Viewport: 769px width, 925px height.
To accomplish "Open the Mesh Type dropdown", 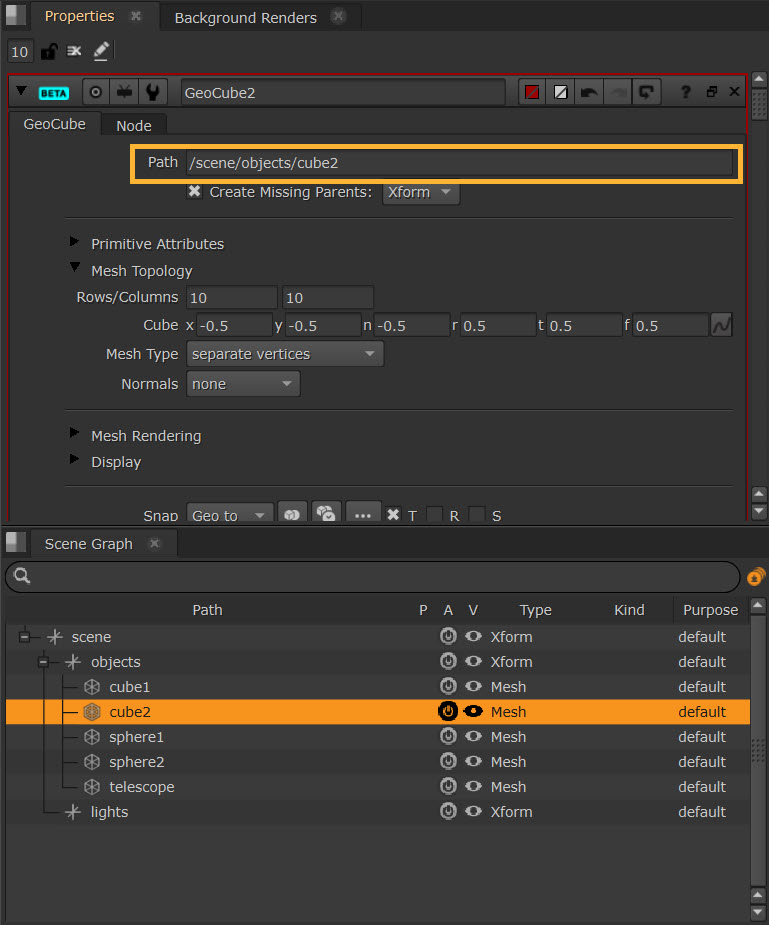I will click(x=285, y=354).
